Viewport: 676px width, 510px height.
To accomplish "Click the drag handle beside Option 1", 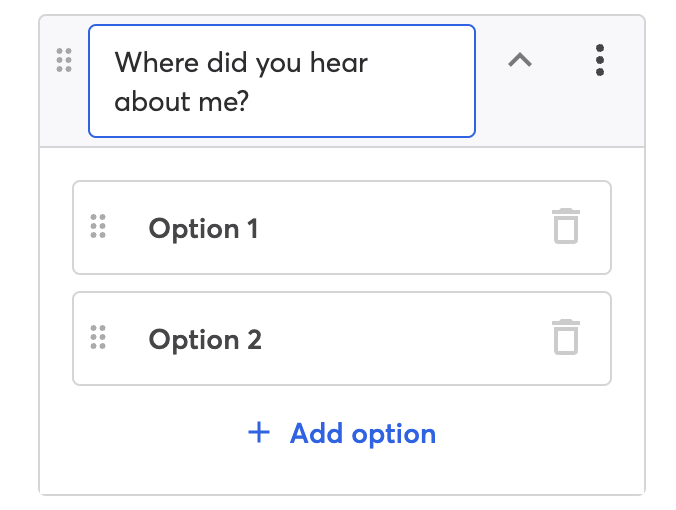I will [98, 226].
